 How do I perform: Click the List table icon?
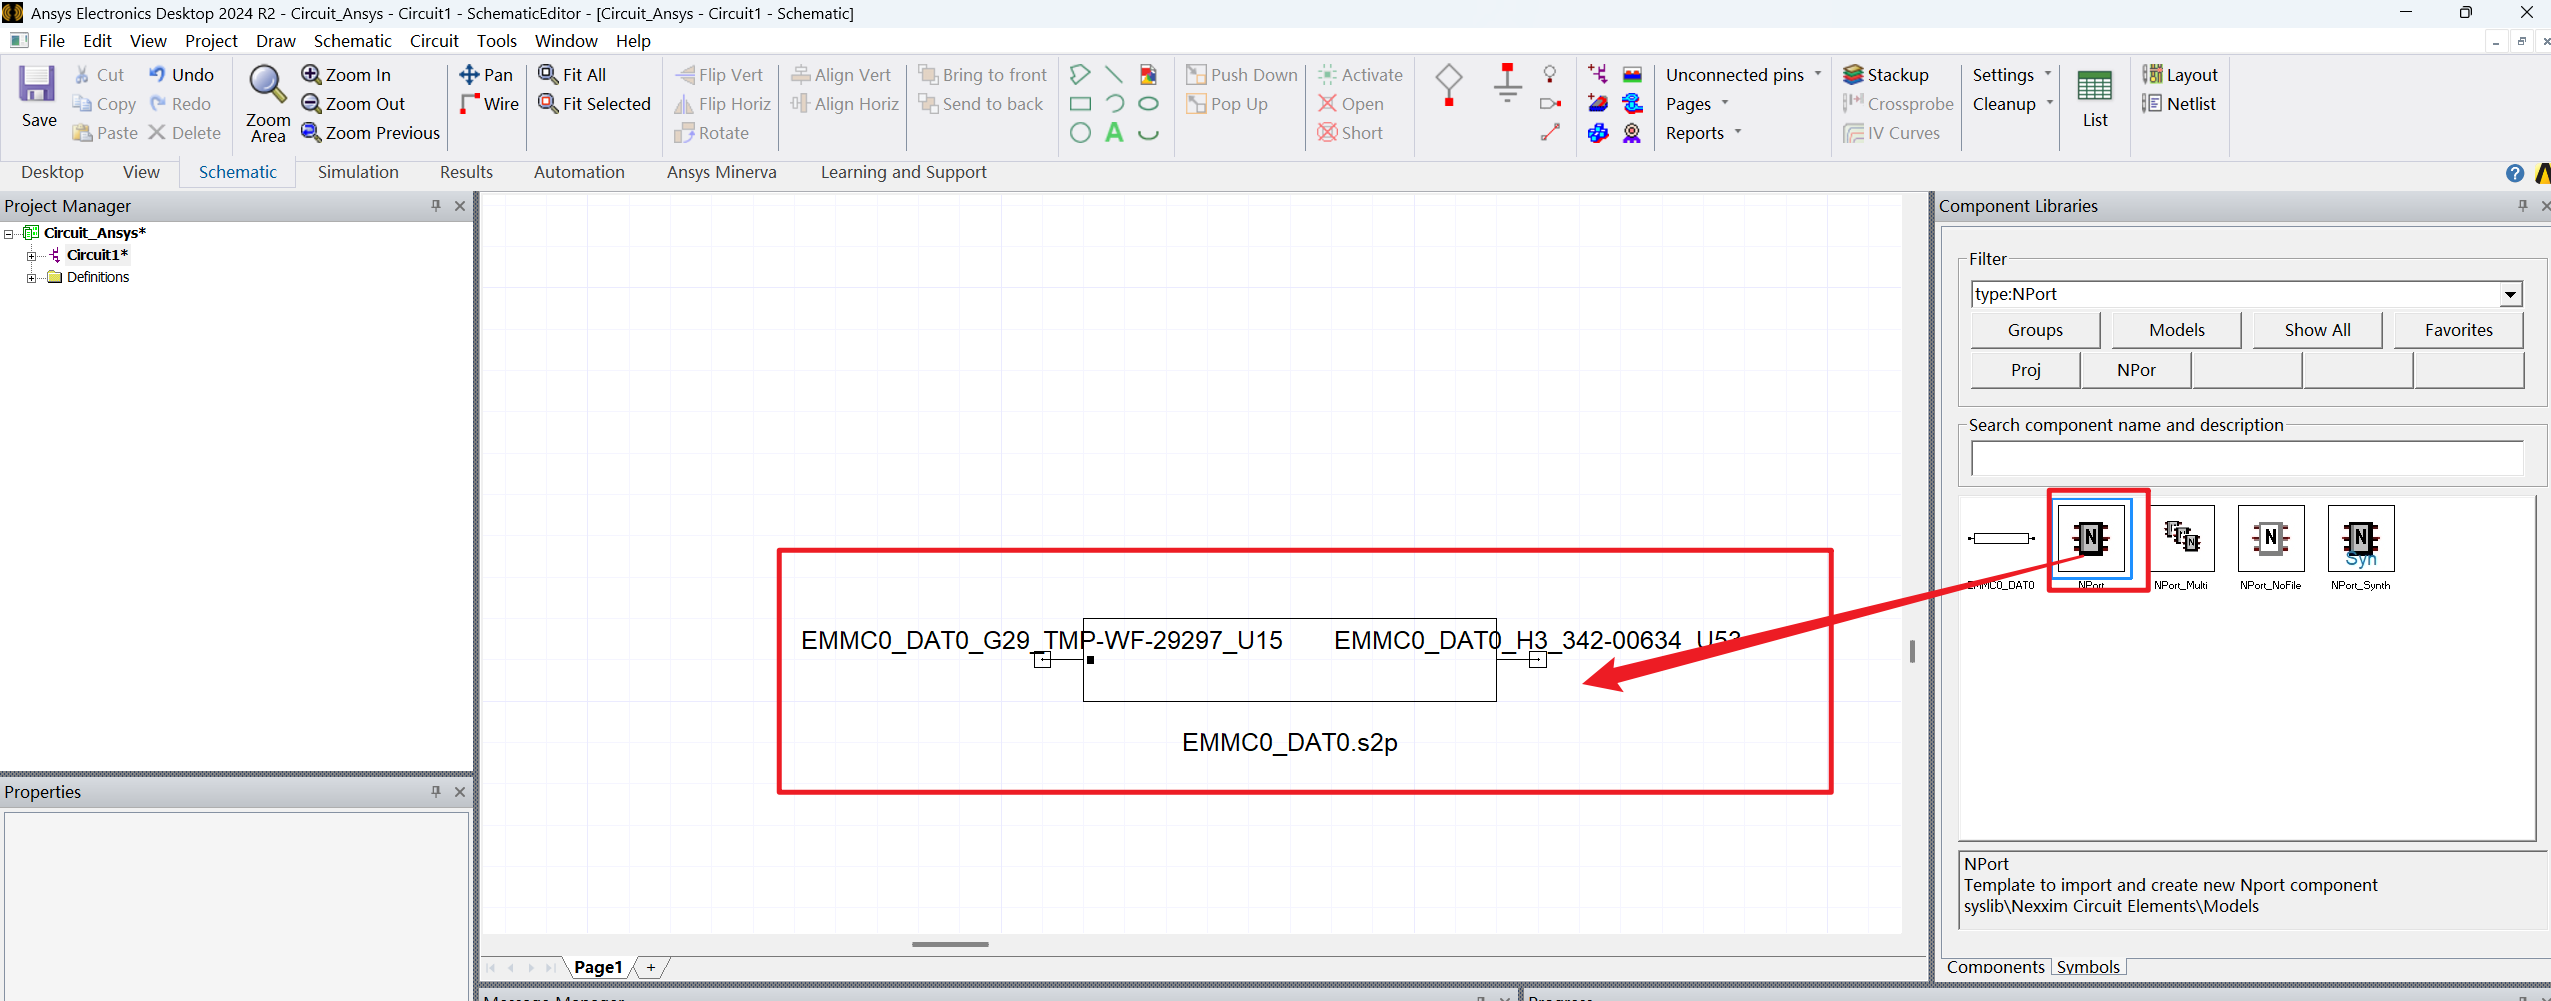(2095, 98)
